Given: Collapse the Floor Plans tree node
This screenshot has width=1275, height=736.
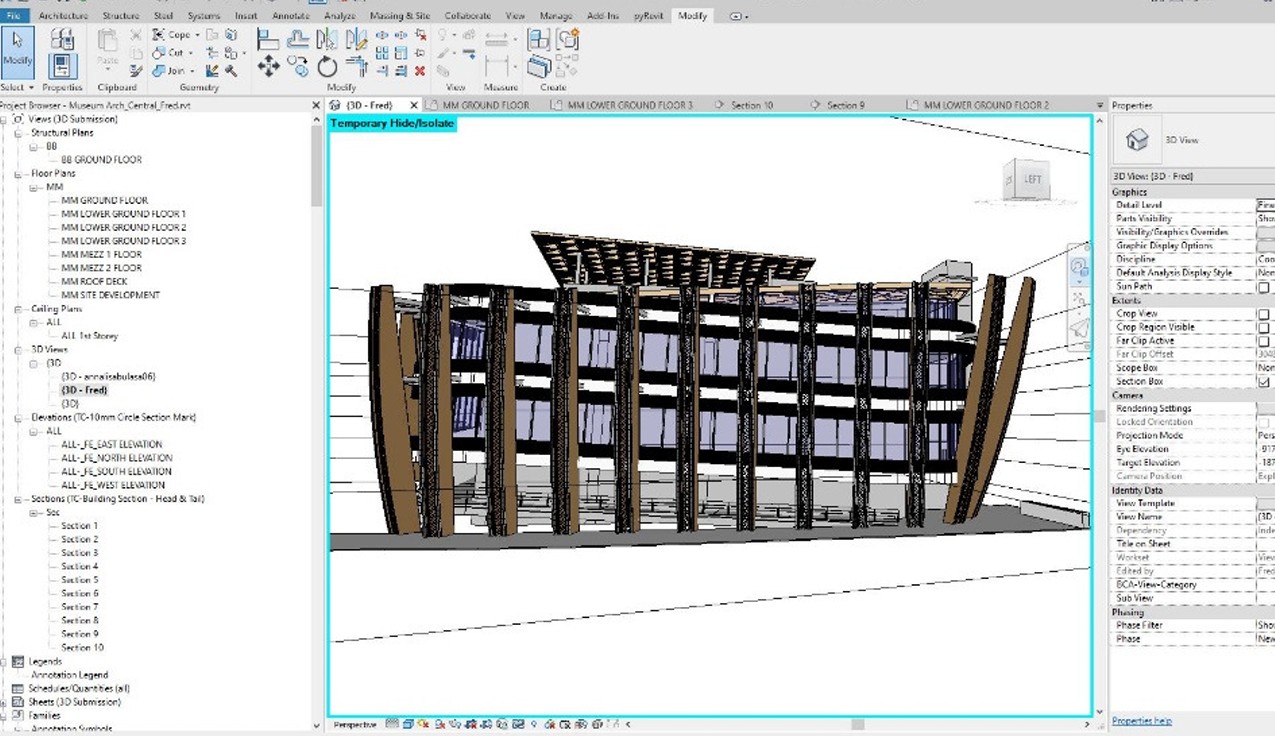Looking at the screenshot, I should (19, 174).
